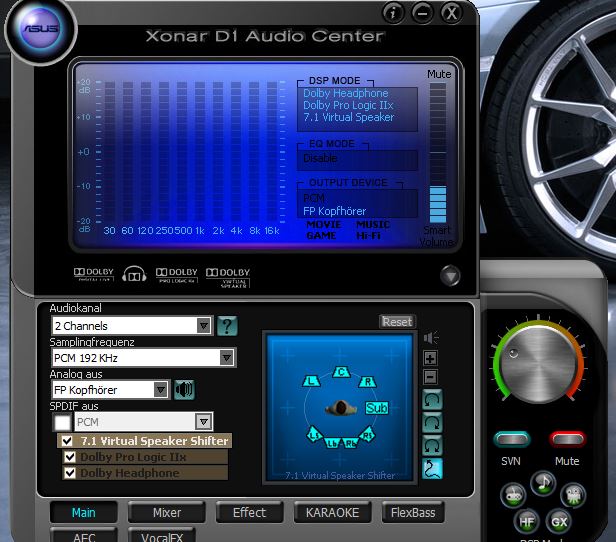Screen dimensions: 616x542
Task: Switch to the AEC tab
Action: pos(84,535)
